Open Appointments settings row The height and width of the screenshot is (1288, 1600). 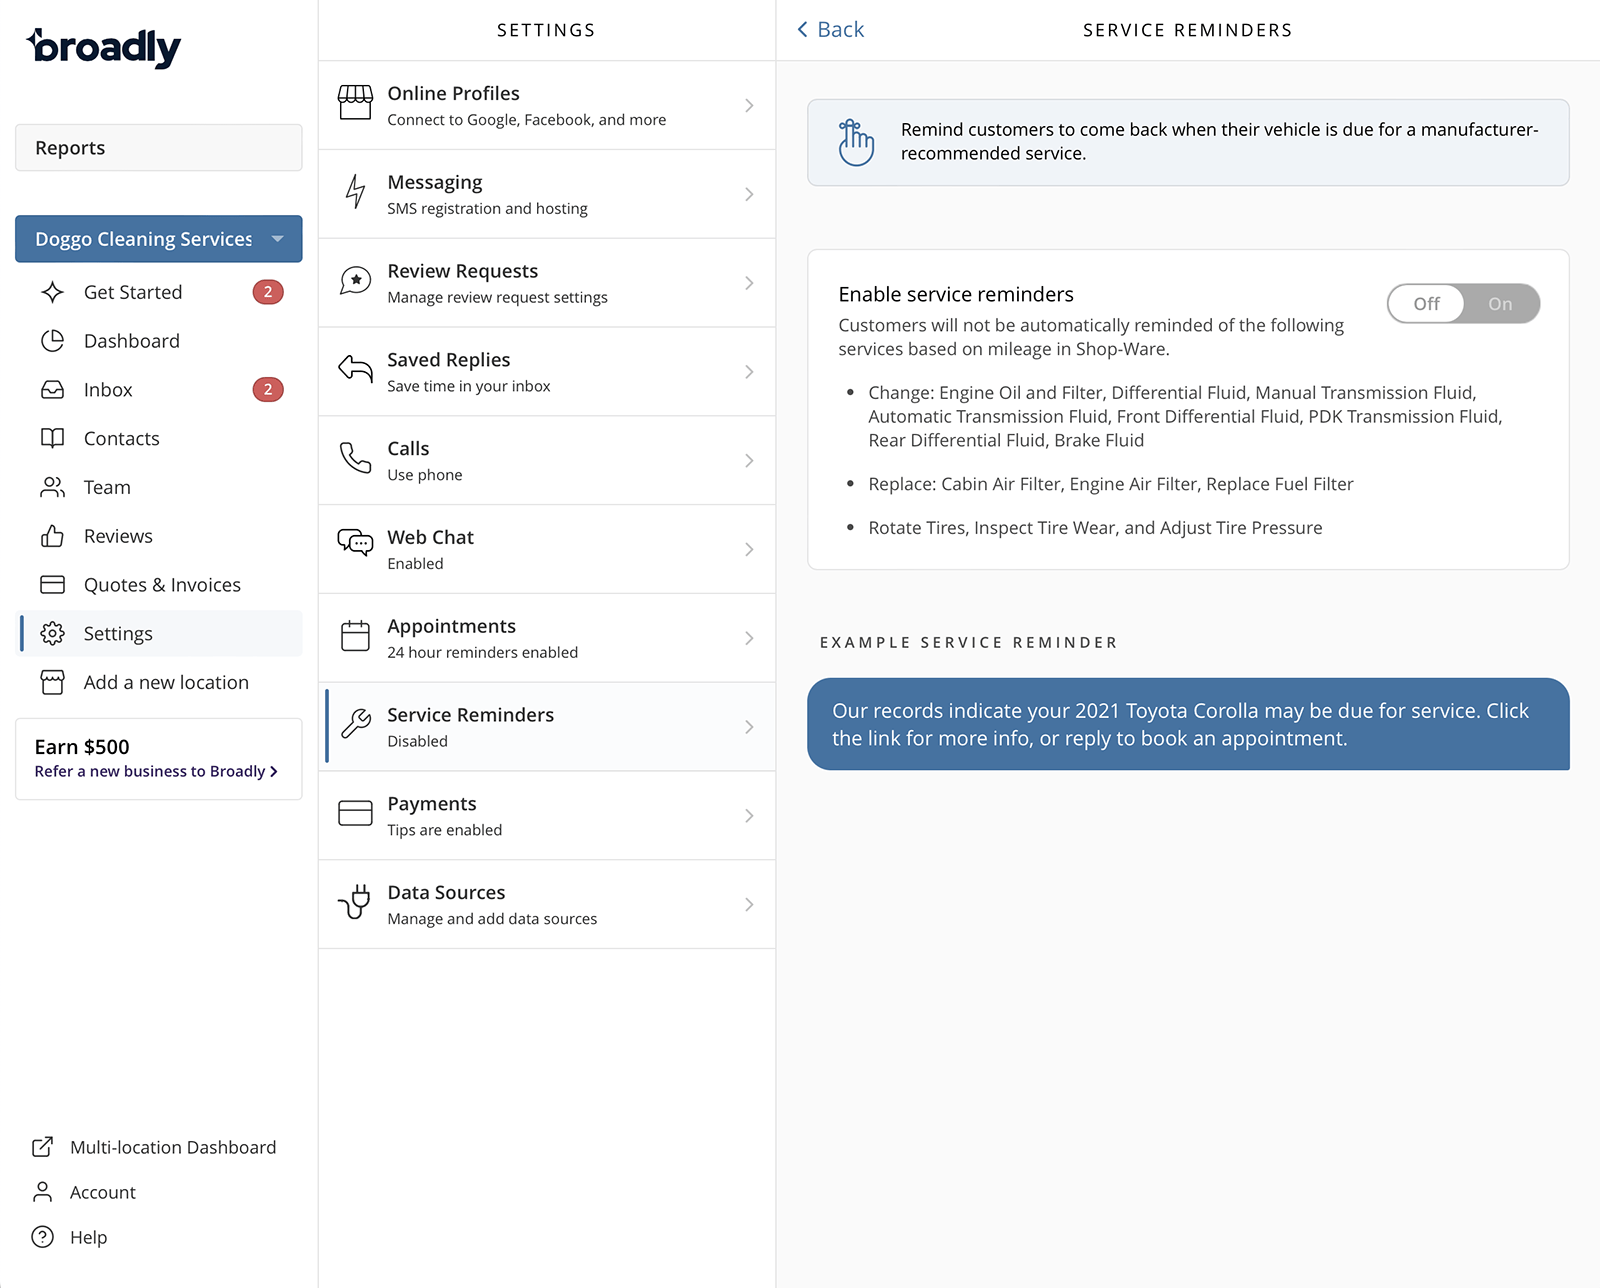547,638
